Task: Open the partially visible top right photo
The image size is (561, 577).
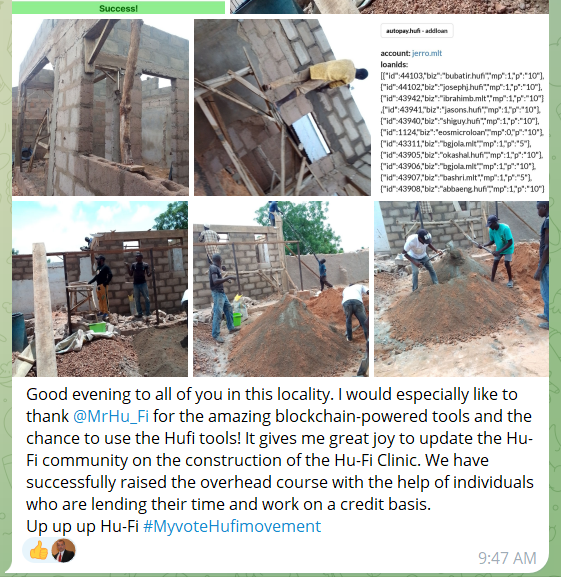Action: pyautogui.click(x=389, y=7)
